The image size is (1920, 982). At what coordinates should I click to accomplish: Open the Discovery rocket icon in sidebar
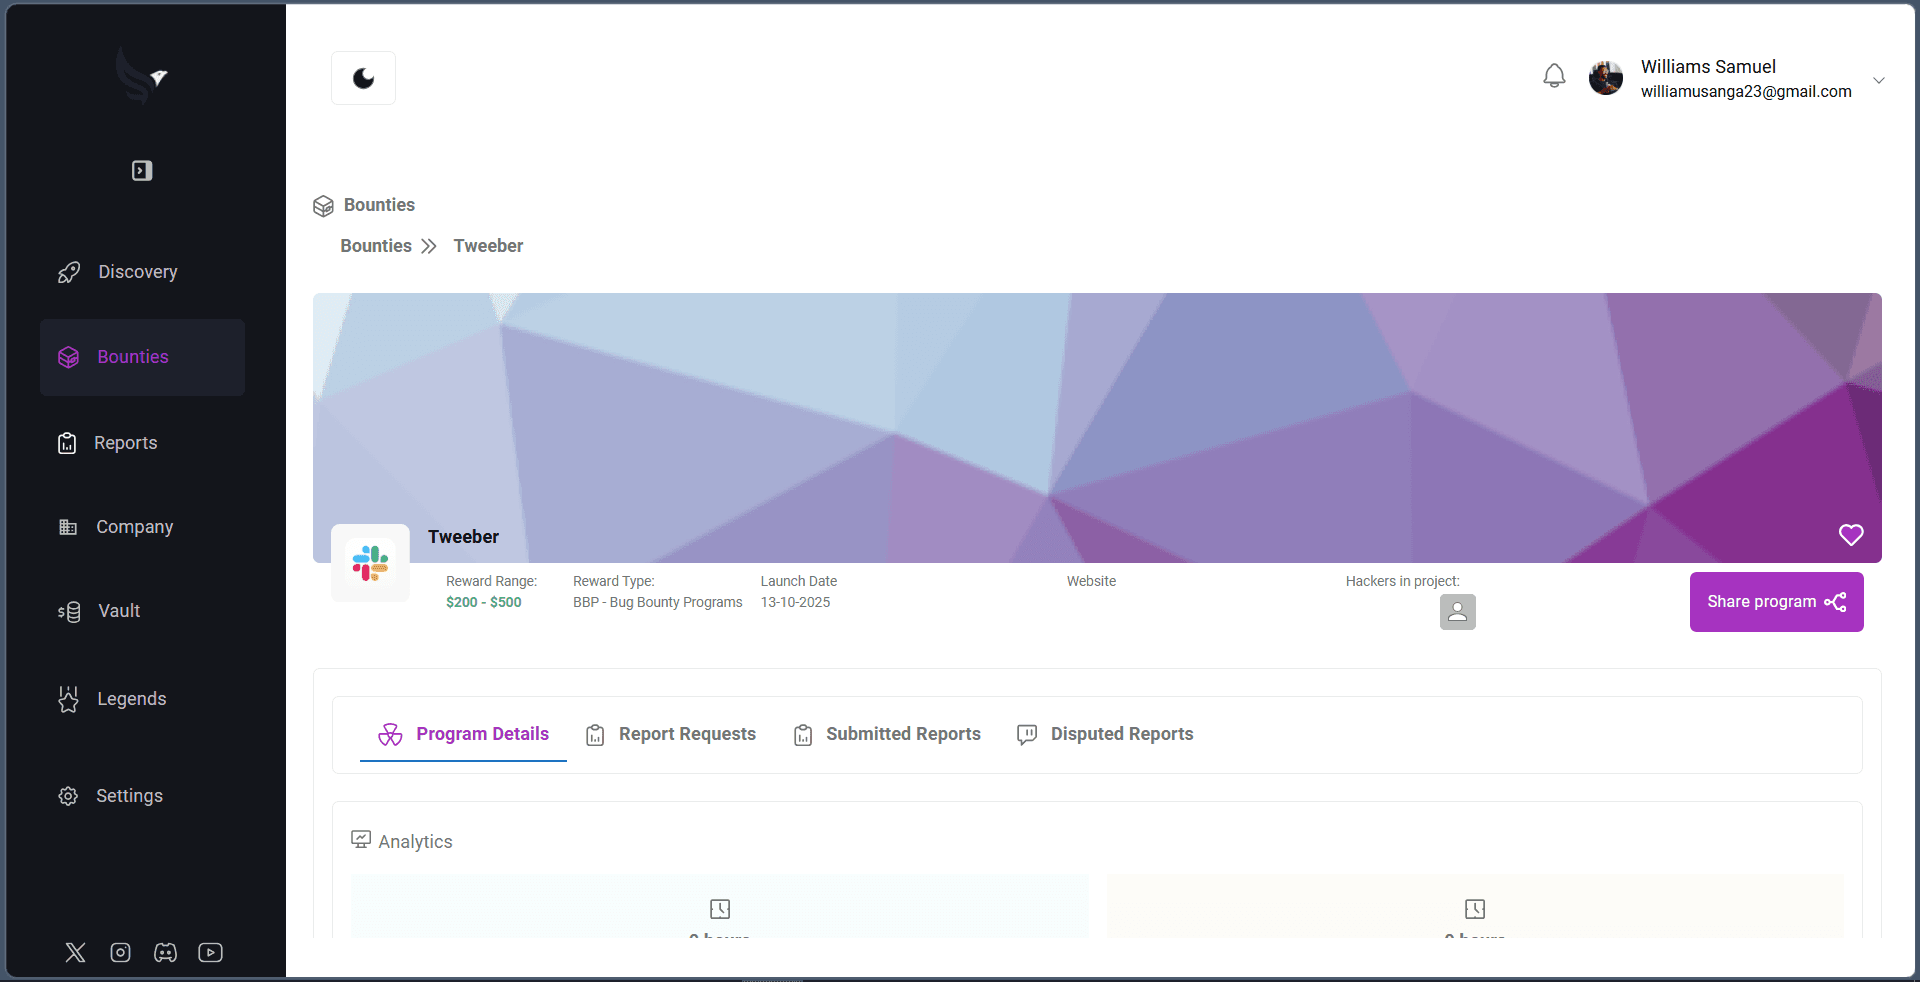click(69, 272)
